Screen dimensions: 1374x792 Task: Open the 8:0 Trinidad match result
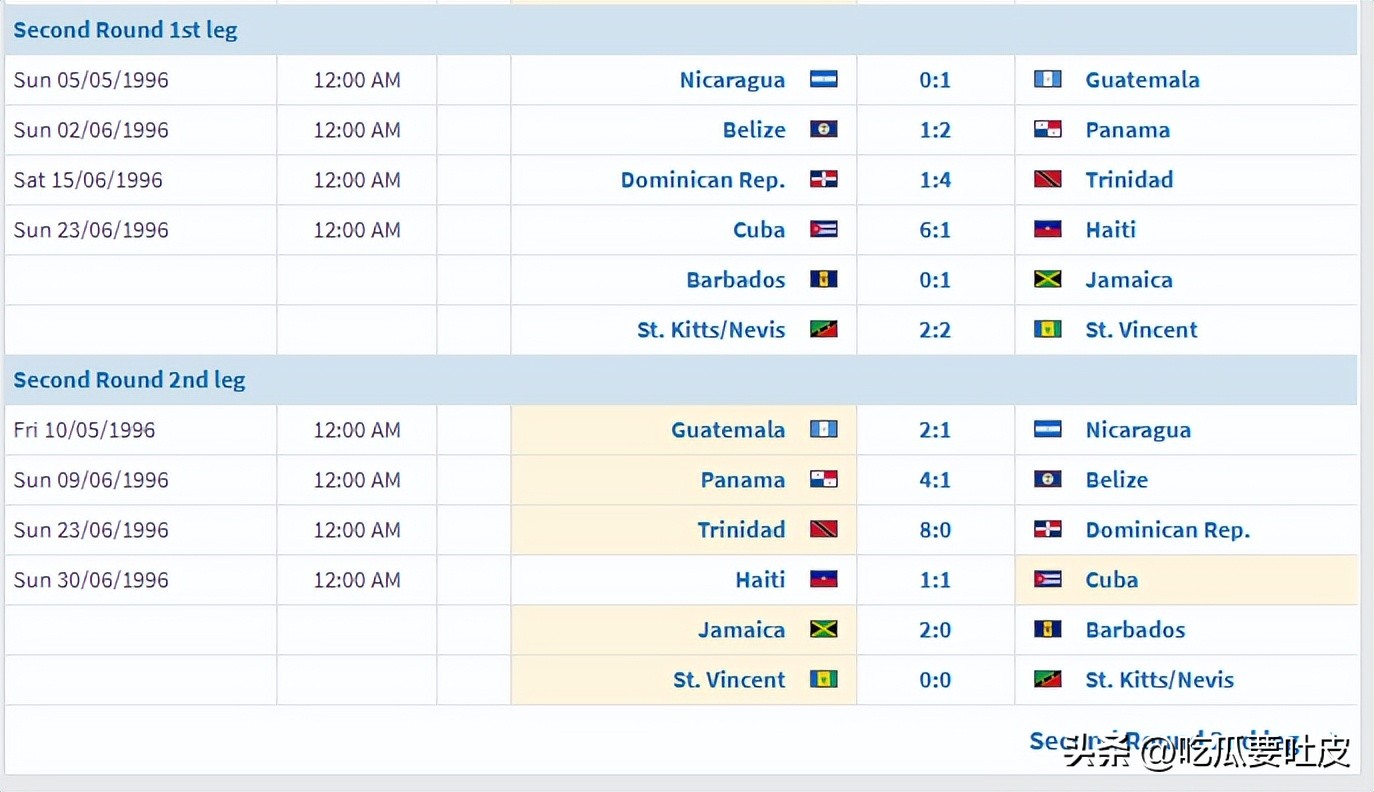tap(935, 530)
